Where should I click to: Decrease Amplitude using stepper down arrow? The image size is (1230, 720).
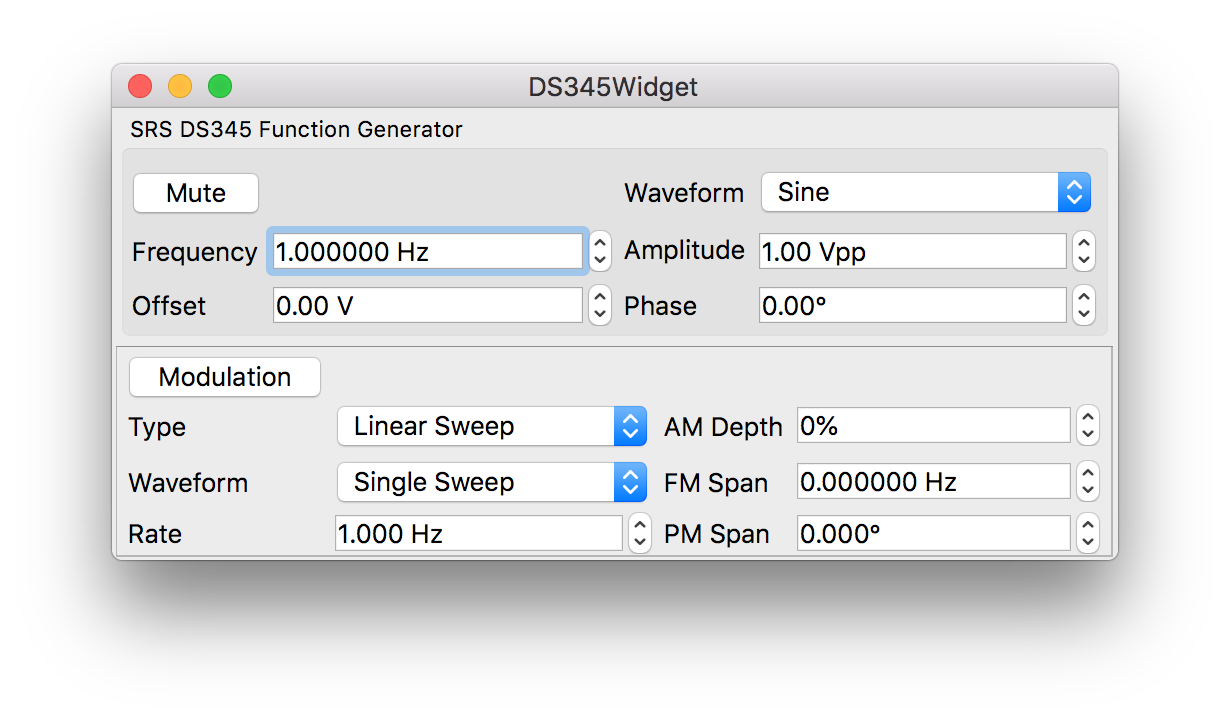click(x=1084, y=261)
